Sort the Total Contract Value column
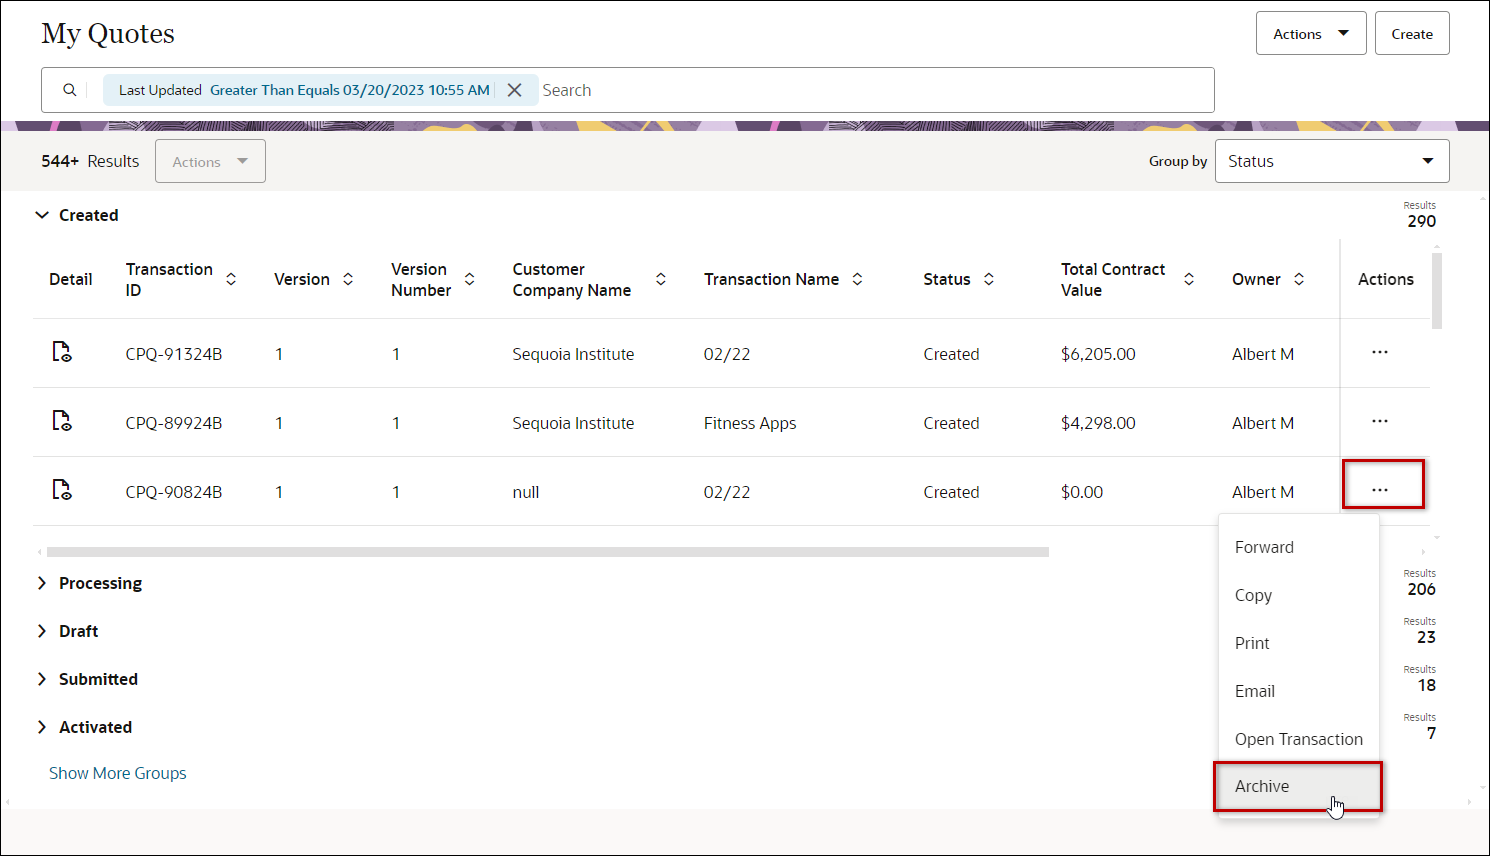This screenshot has width=1490, height=856. 1189,279
